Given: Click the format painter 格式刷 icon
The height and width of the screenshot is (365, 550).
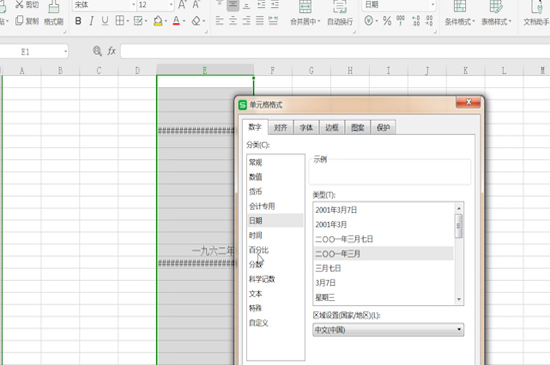Looking at the screenshot, I should pos(54,13).
